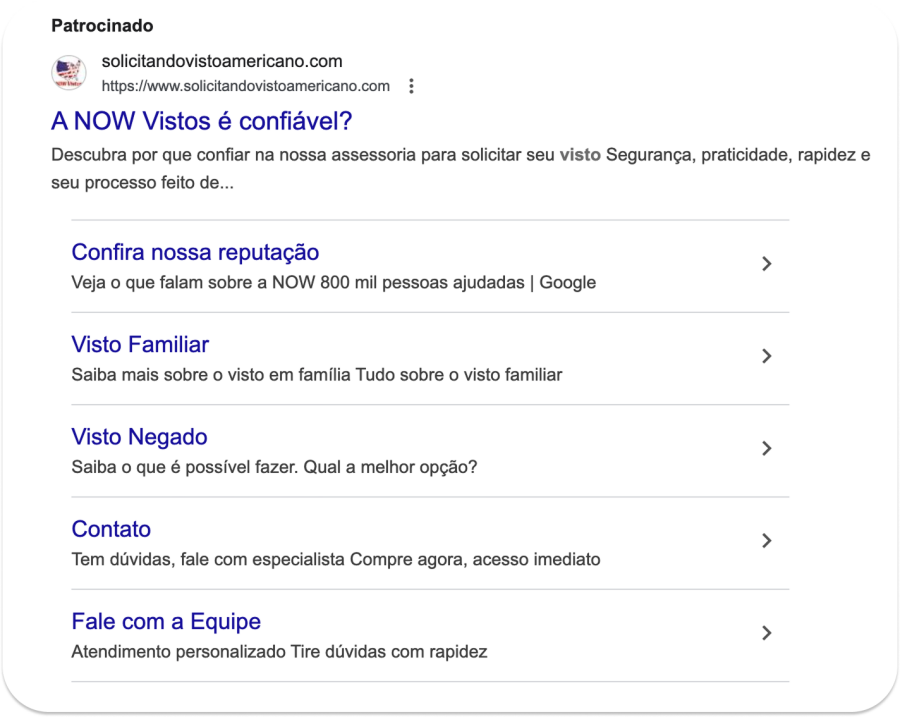Image resolution: width=900 pixels, height=717 pixels.
Task: Click the https://www.solicitandovistoamericano.com URL
Action: pos(245,86)
